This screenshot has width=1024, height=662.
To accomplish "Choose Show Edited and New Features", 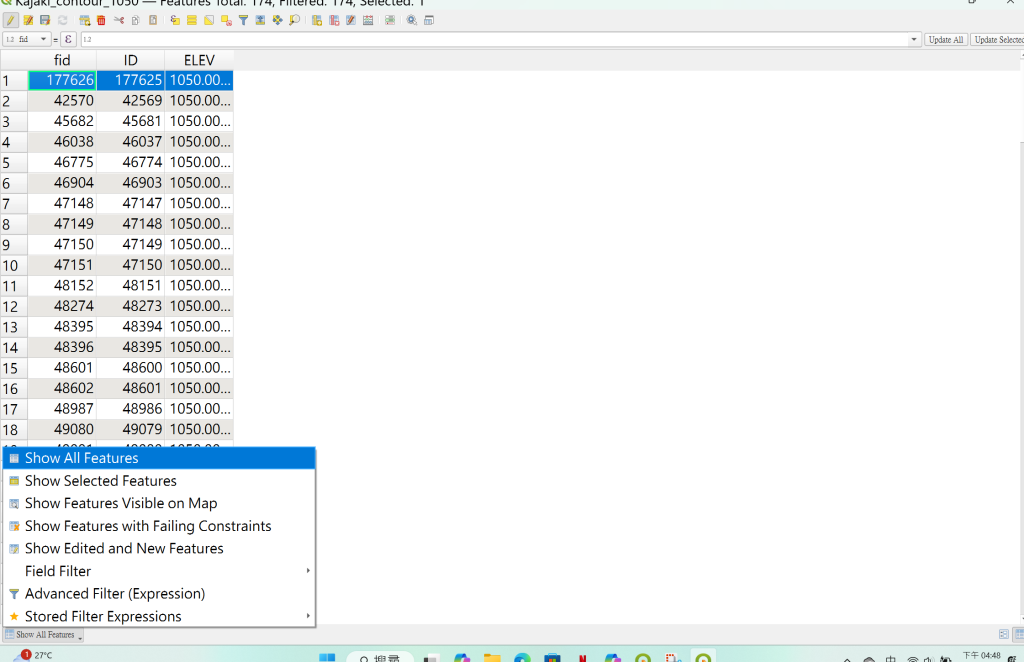I will click(x=159, y=548).
